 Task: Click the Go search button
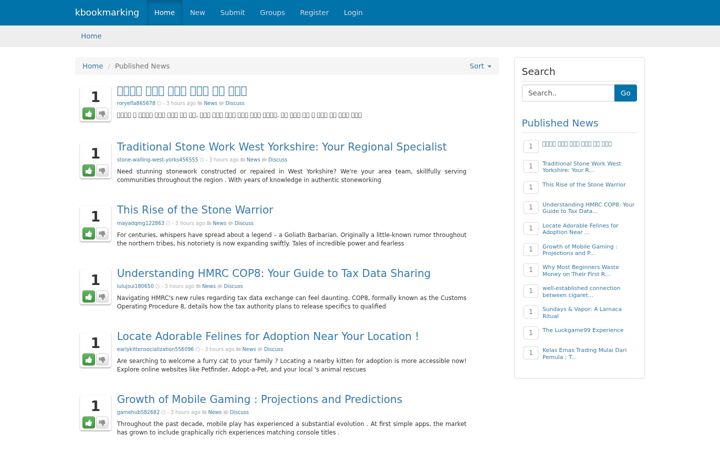tap(625, 93)
